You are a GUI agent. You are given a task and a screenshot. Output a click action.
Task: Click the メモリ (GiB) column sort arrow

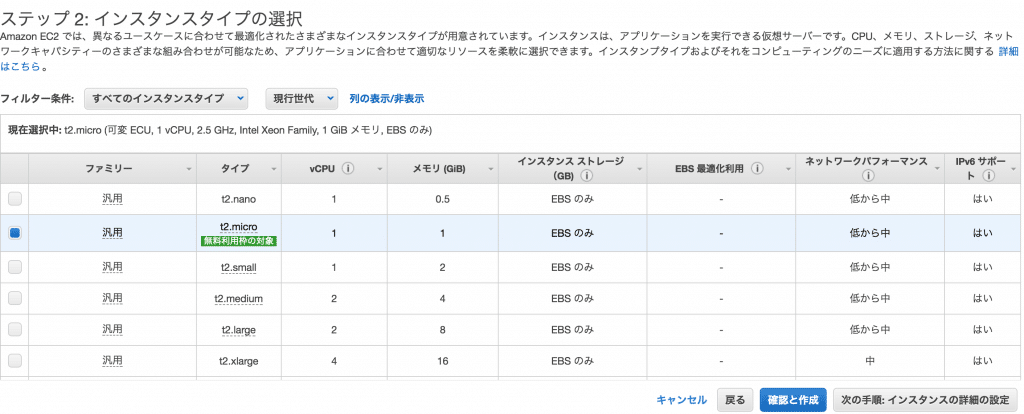tap(490, 169)
